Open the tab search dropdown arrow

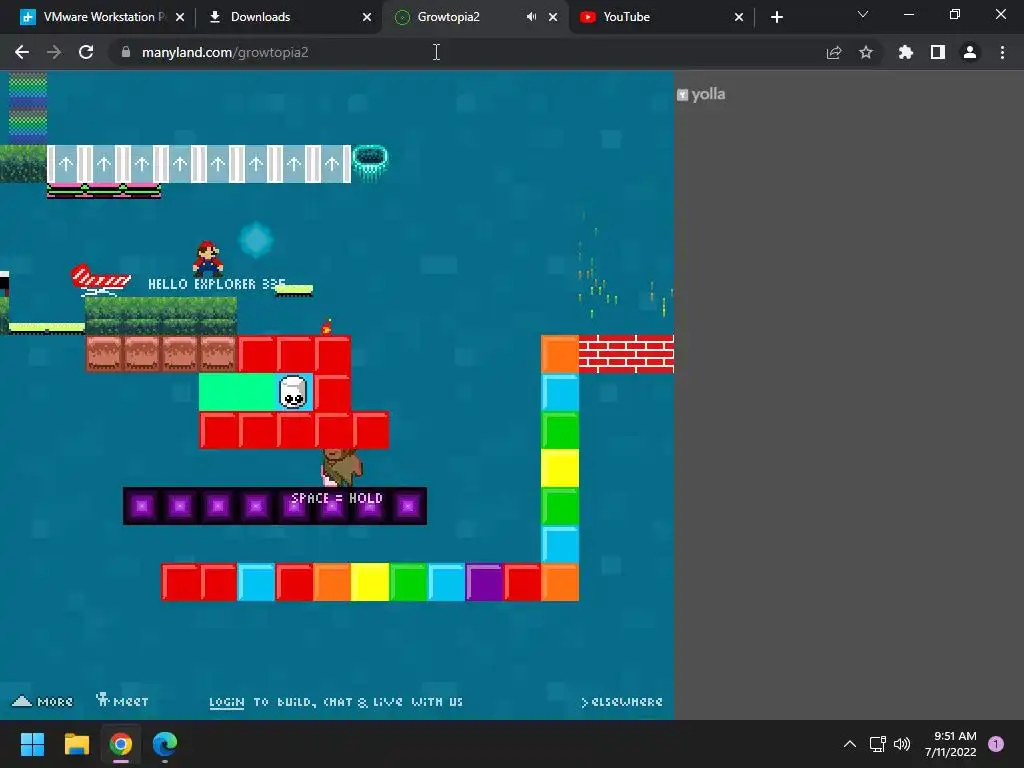[863, 14]
